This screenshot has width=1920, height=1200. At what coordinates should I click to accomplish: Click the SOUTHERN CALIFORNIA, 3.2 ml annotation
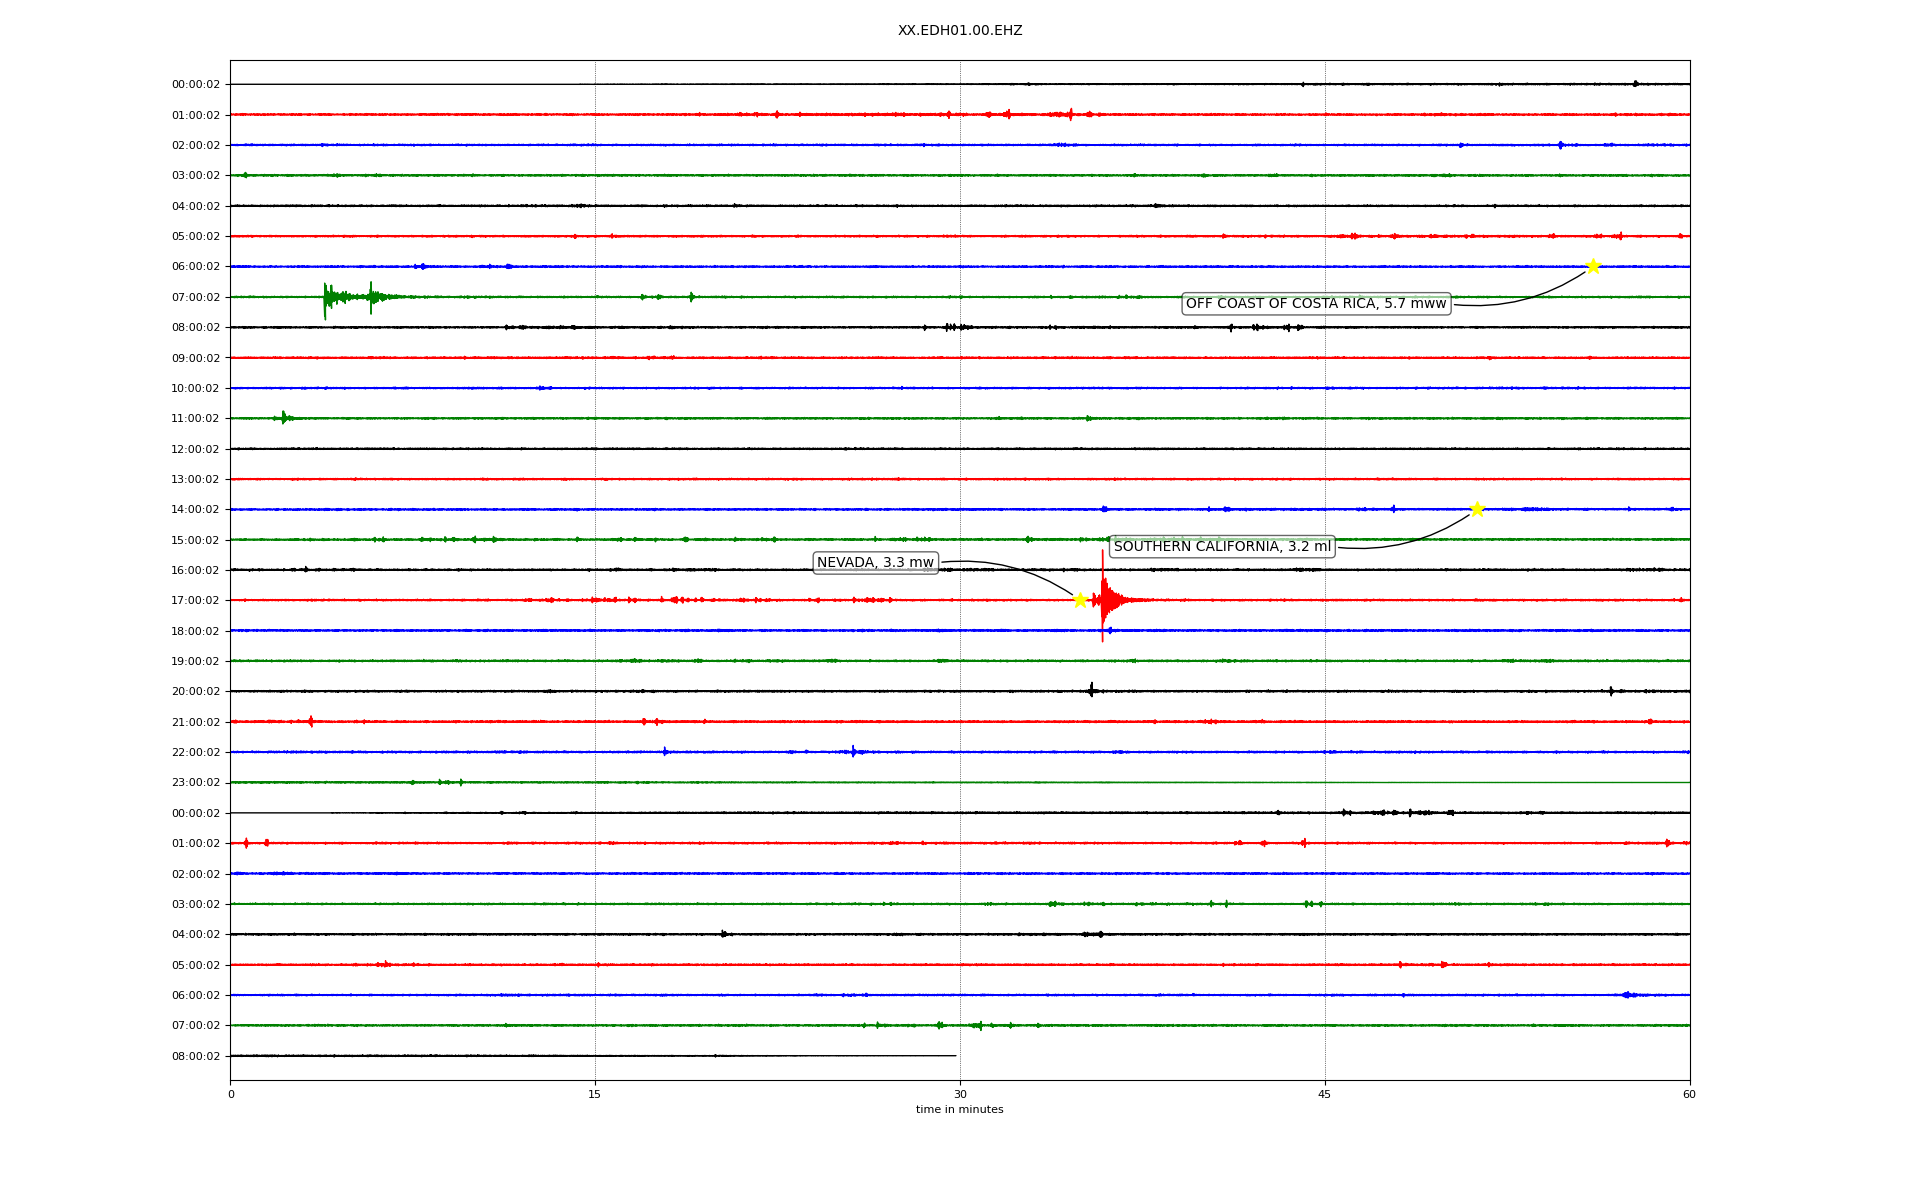tap(1221, 547)
